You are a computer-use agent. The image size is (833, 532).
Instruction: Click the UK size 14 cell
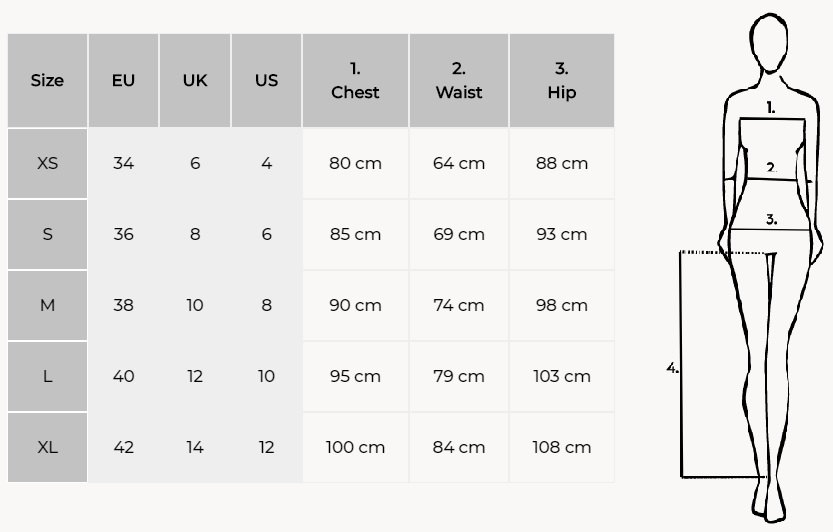(x=195, y=447)
